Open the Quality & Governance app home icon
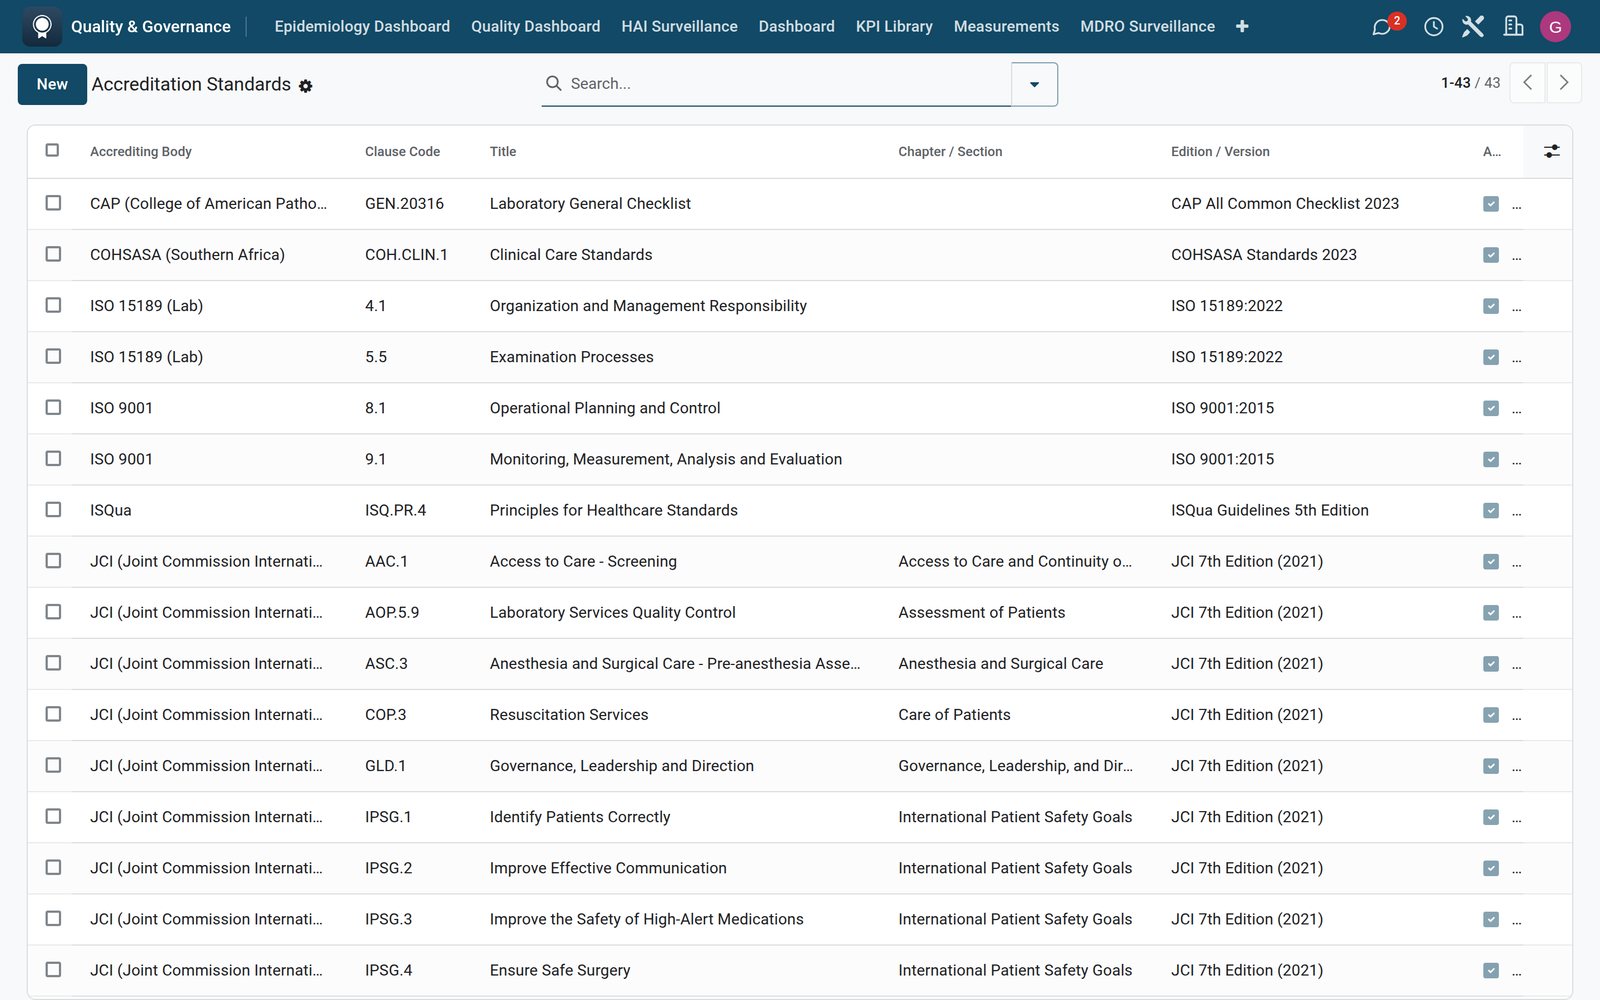This screenshot has width=1600, height=1000. (42, 26)
